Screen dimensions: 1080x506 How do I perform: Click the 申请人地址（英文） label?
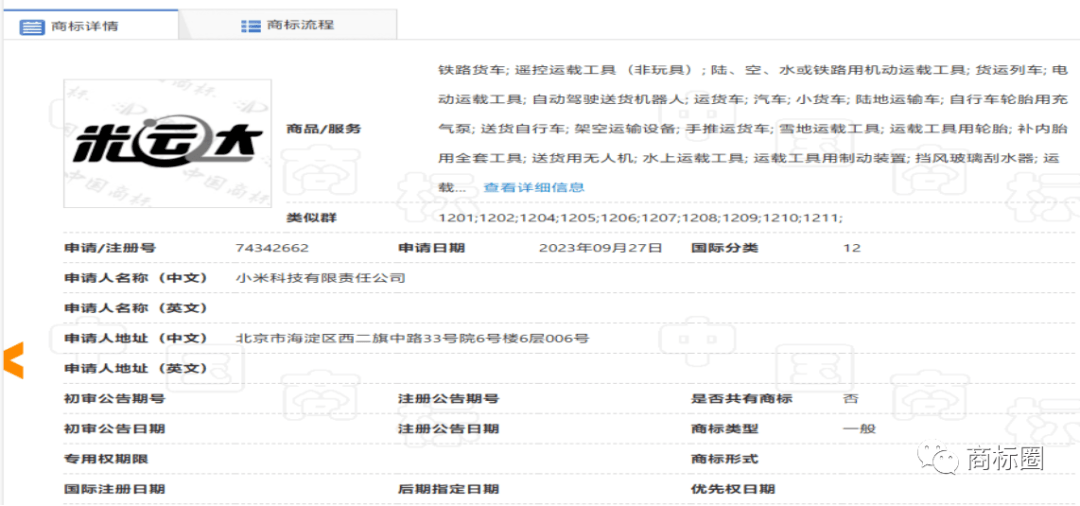136,368
